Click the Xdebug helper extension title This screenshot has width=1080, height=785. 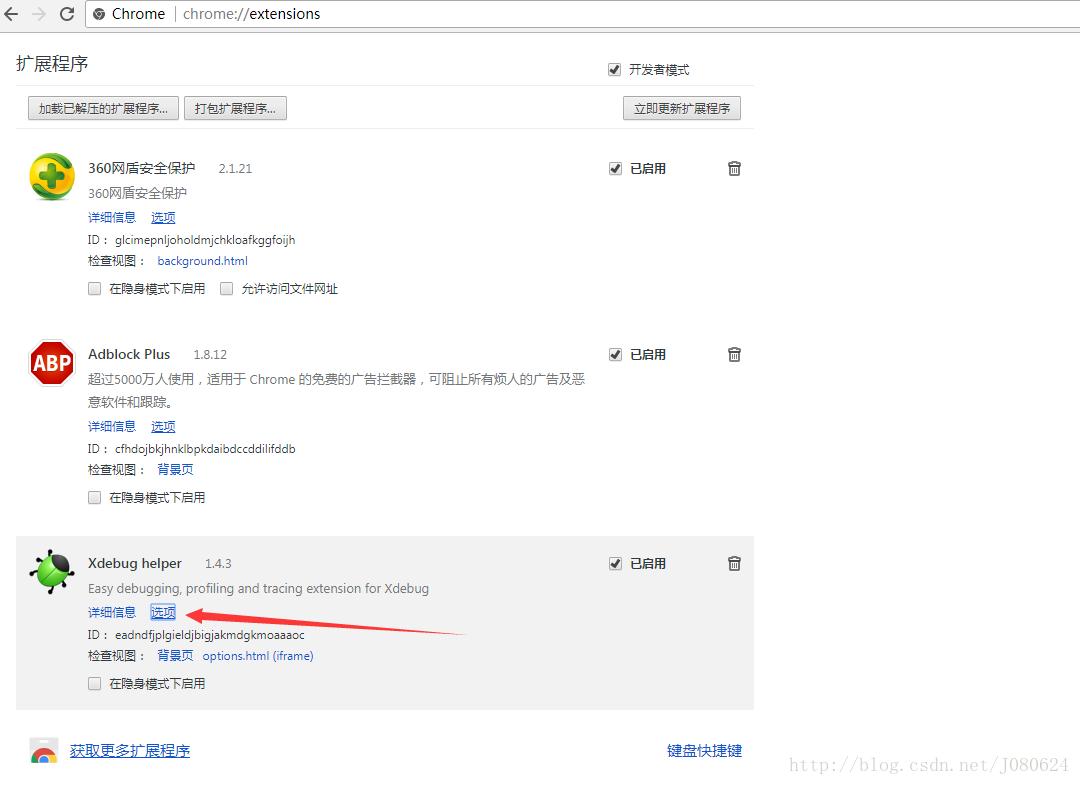[x=135, y=563]
